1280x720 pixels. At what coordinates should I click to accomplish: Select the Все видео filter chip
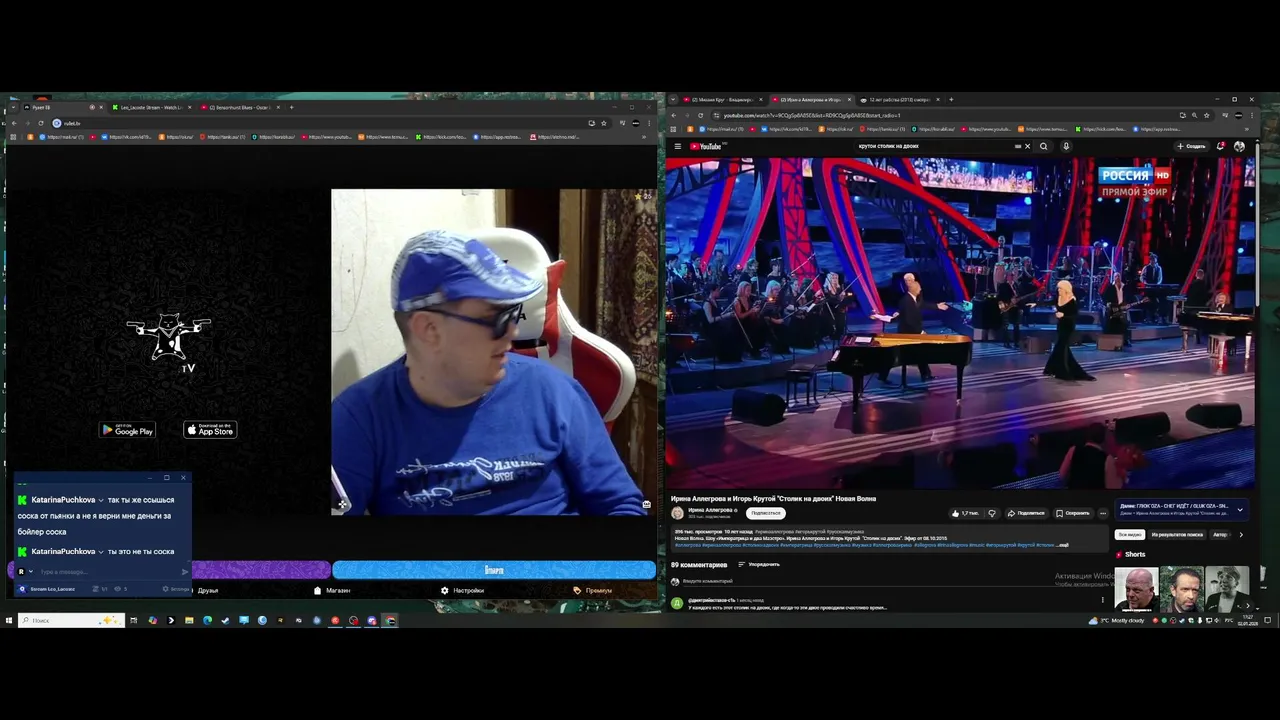[1129, 534]
